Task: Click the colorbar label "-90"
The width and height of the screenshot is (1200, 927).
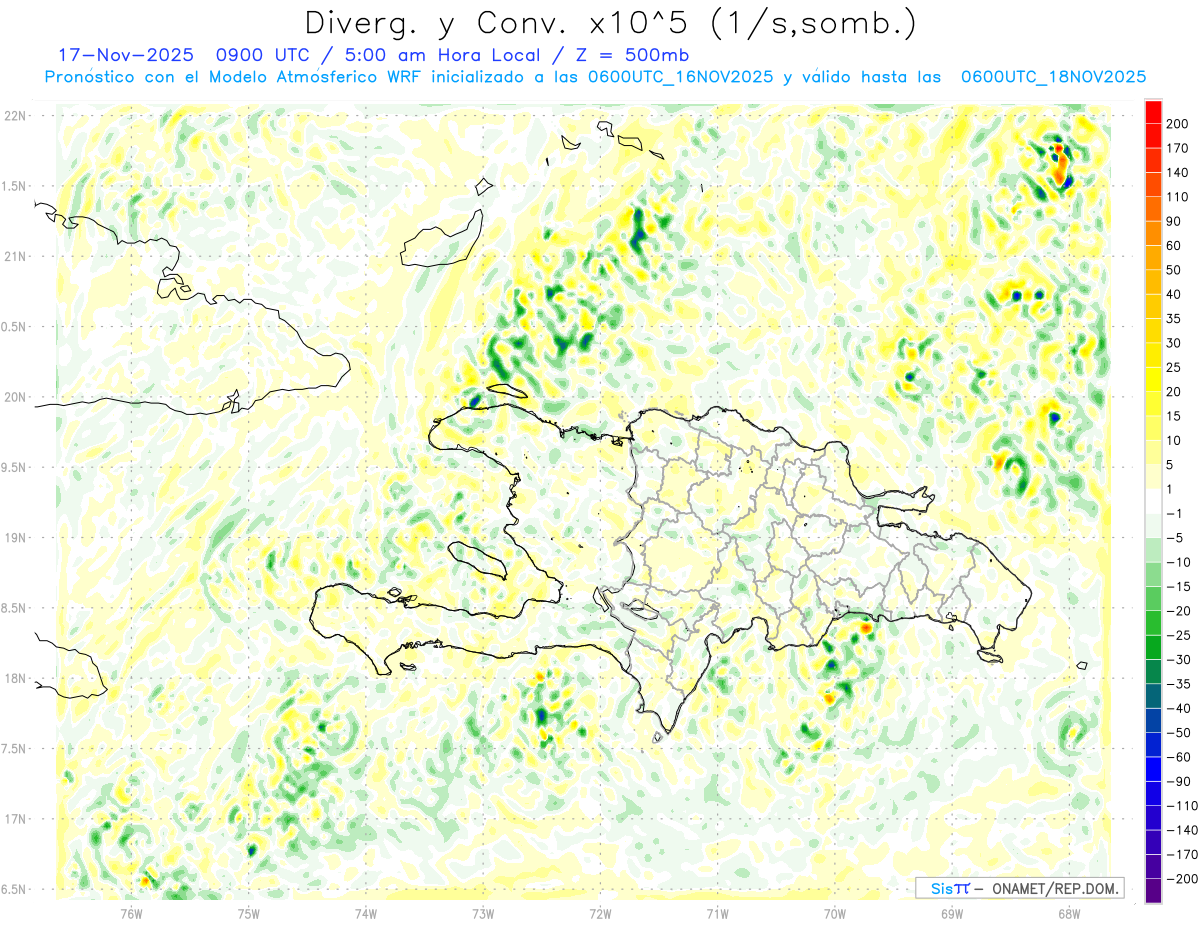Action: [1181, 782]
